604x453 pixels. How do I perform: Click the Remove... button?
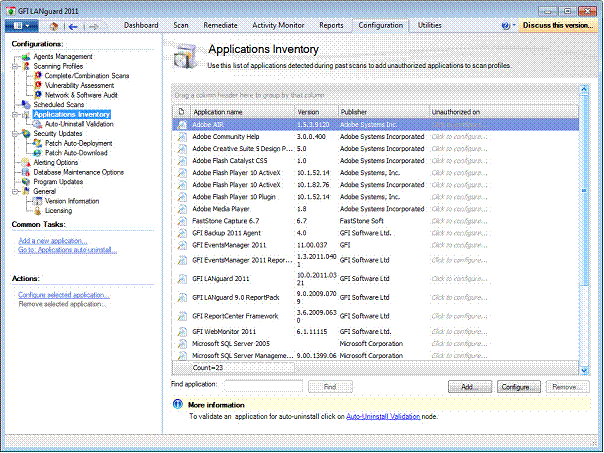[x=567, y=387]
